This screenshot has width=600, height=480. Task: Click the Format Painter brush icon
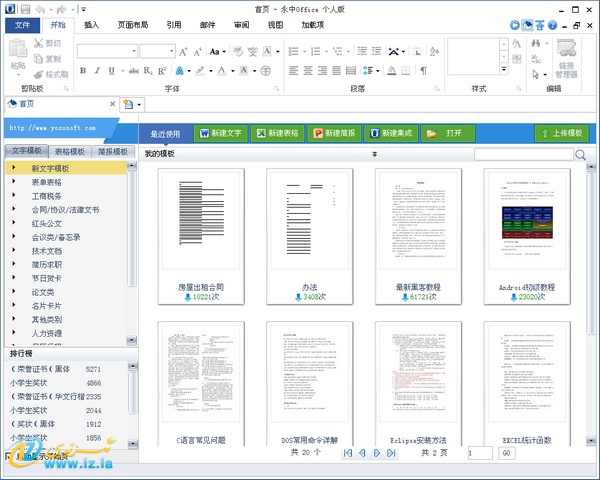coord(38,74)
